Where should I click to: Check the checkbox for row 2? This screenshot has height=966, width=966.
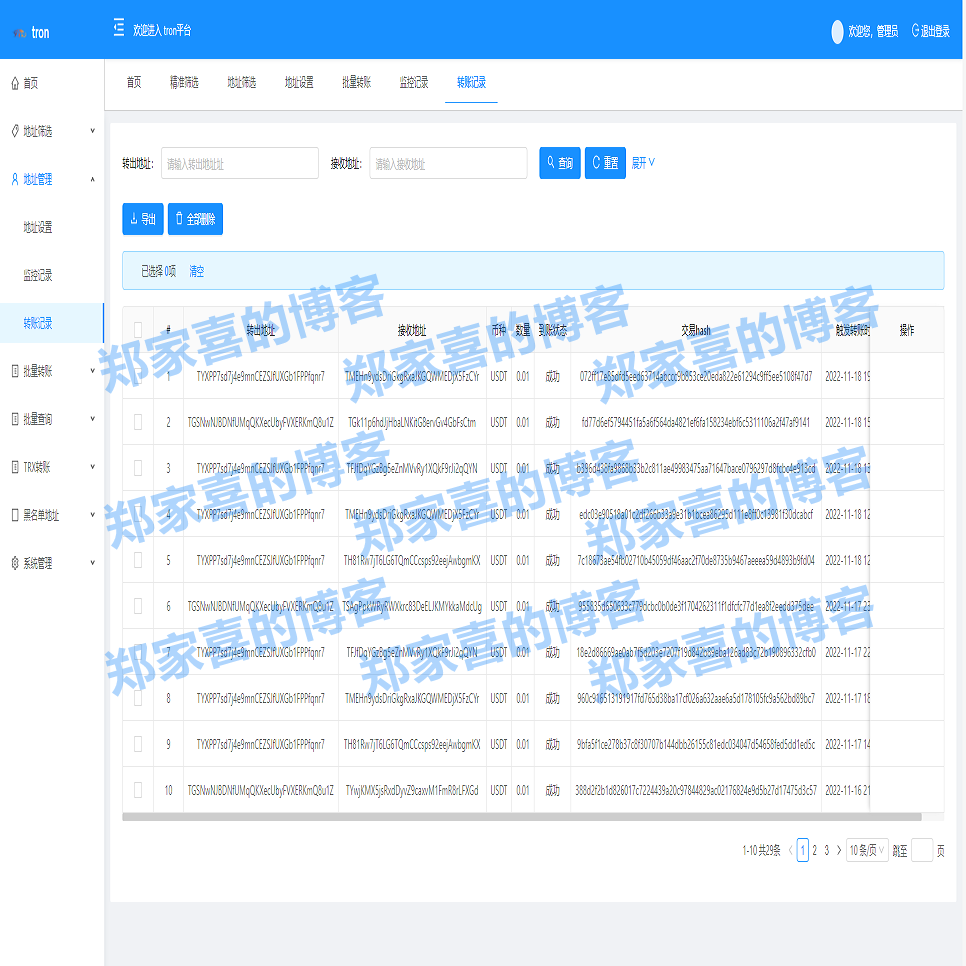tap(138, 422)
